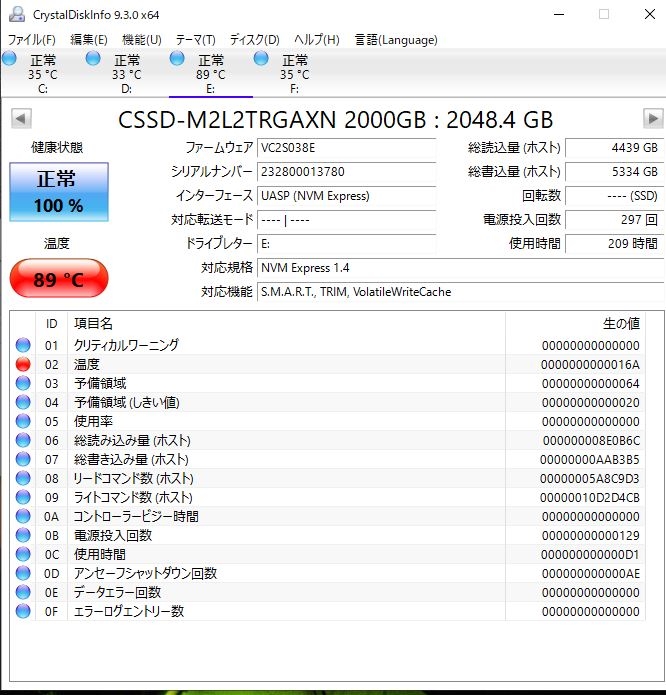Switch to disk C: 35 °C tab
The image size is (666, 695).
(x=43, y=74)
